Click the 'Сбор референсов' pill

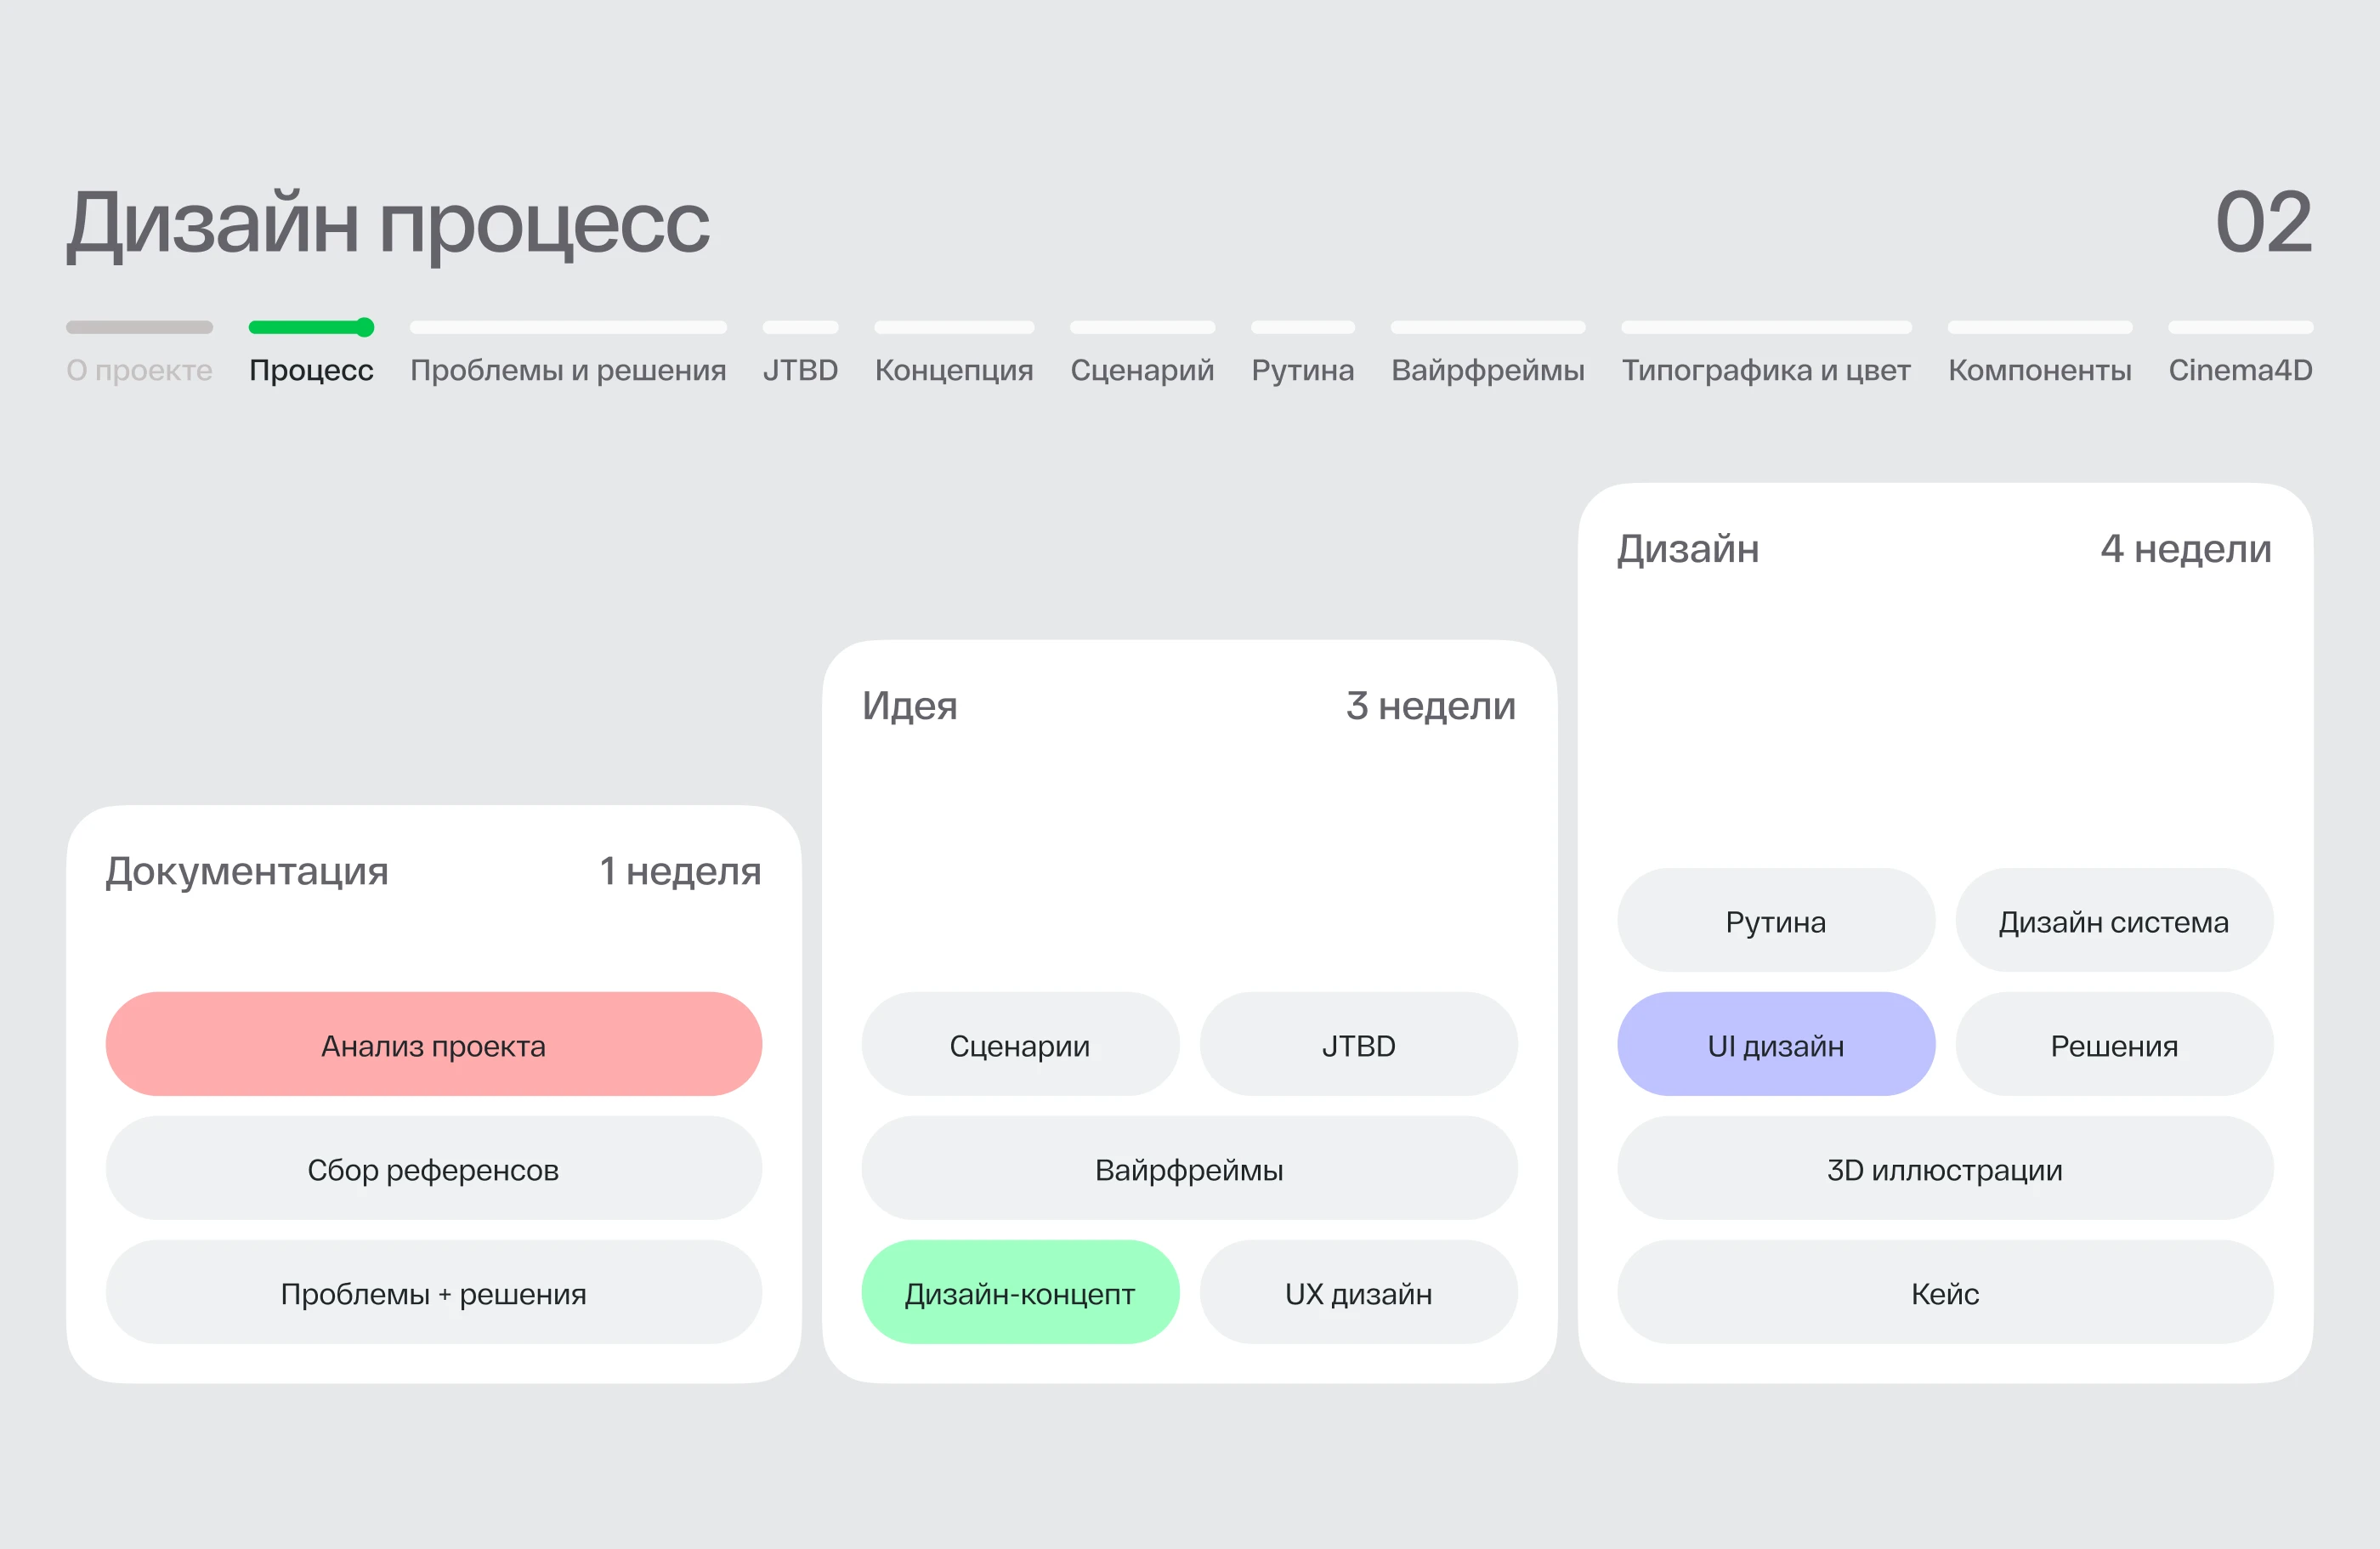click(x=433, y=1169)
